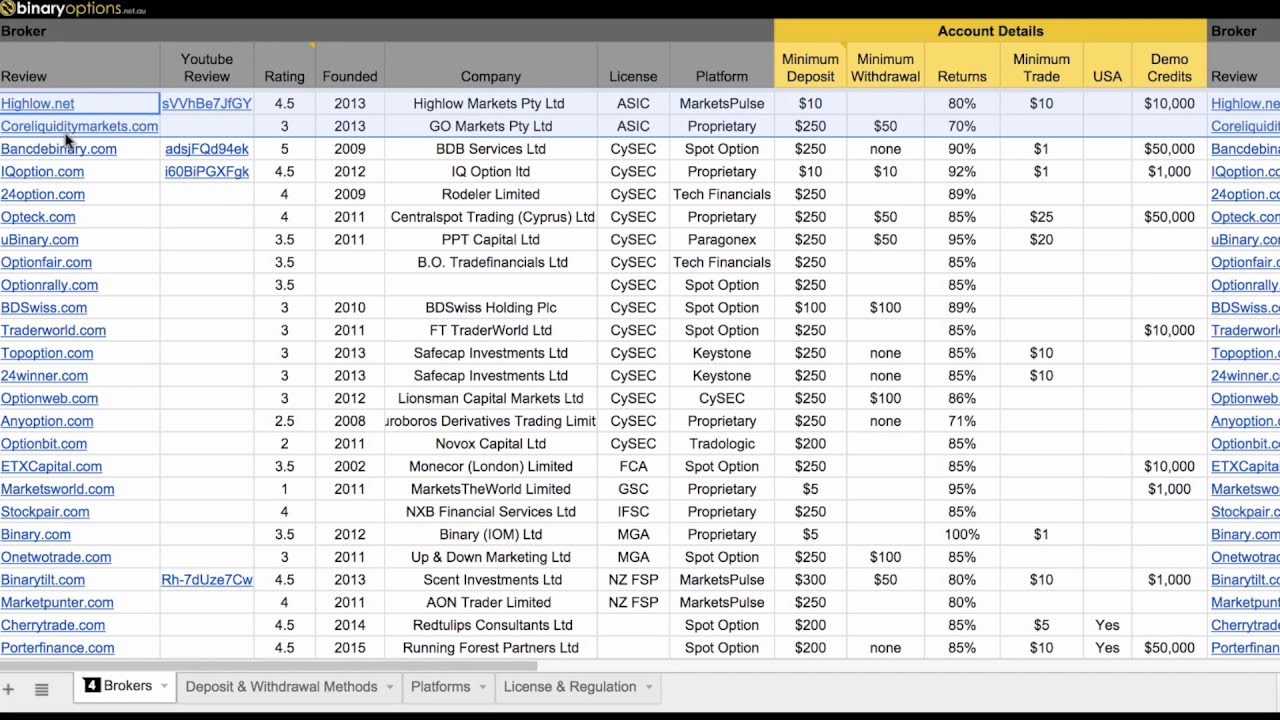Select the Binary (IOM) Ltd company cell
Screen dimensions: 1280x720
pyautogui.click(x=491, y=535)
